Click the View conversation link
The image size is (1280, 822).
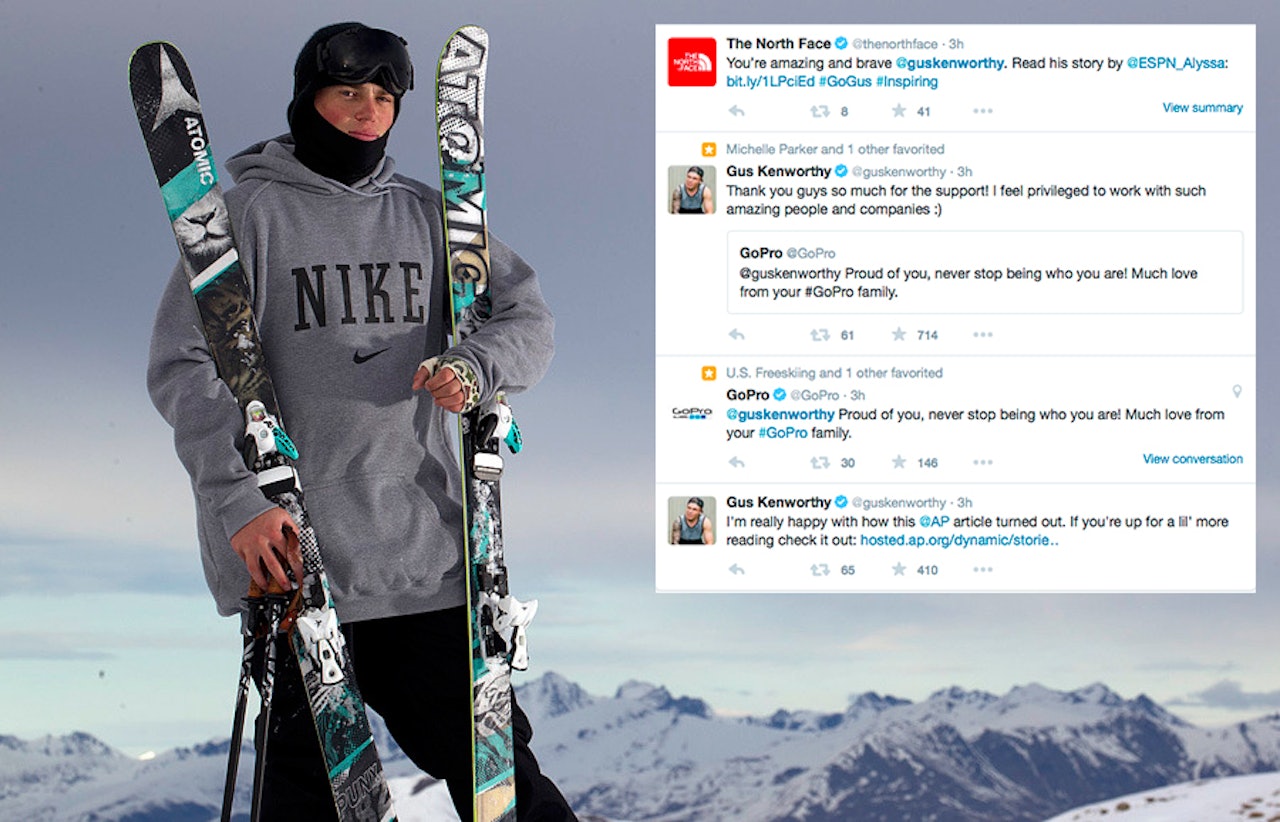[x=1193, y=458]
